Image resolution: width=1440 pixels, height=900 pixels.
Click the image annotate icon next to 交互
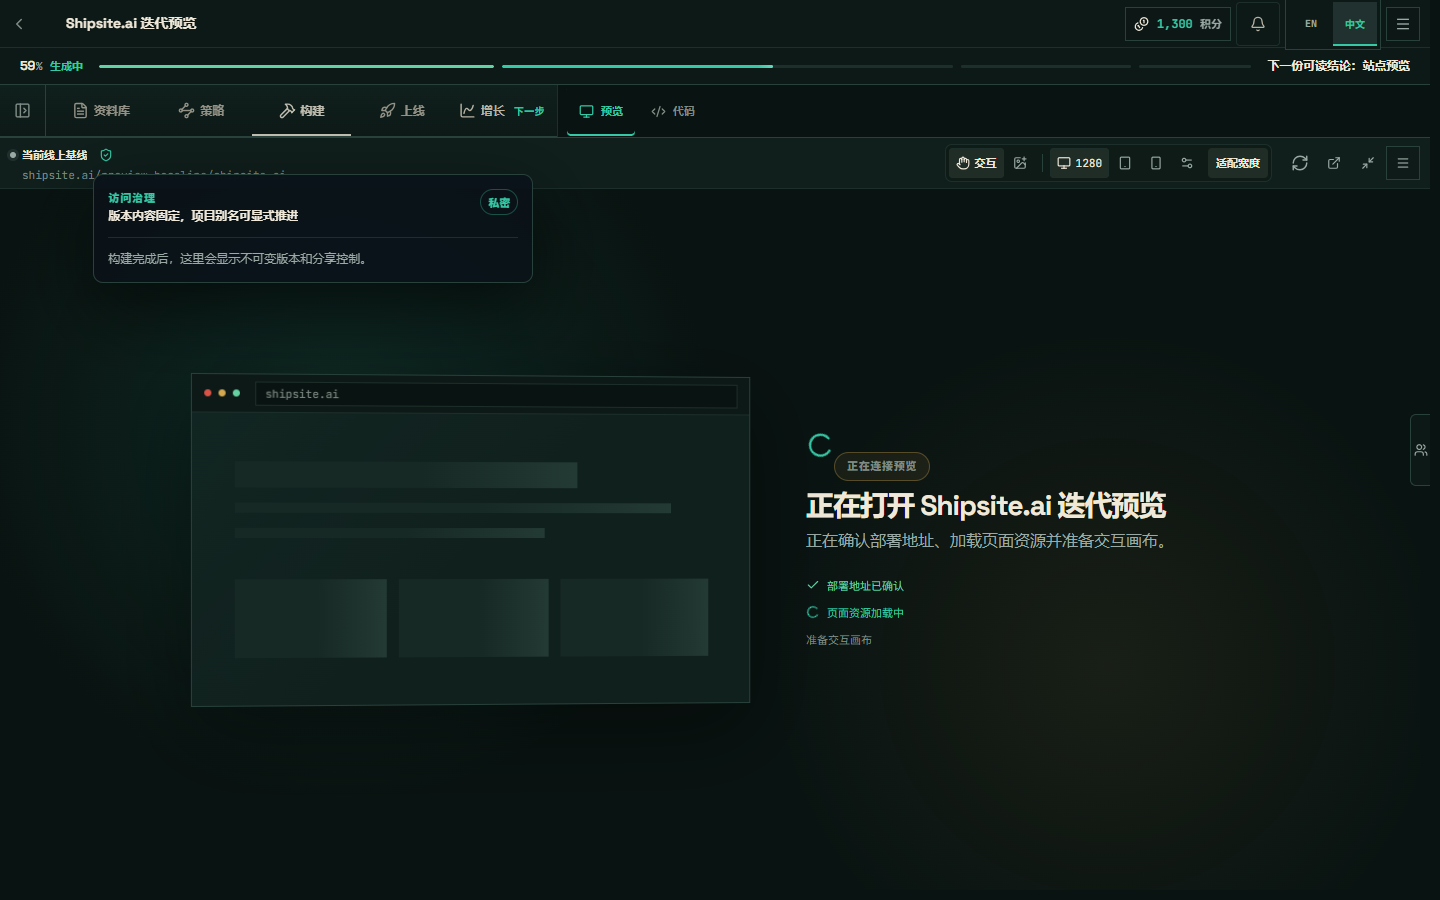coord(1020,163)
